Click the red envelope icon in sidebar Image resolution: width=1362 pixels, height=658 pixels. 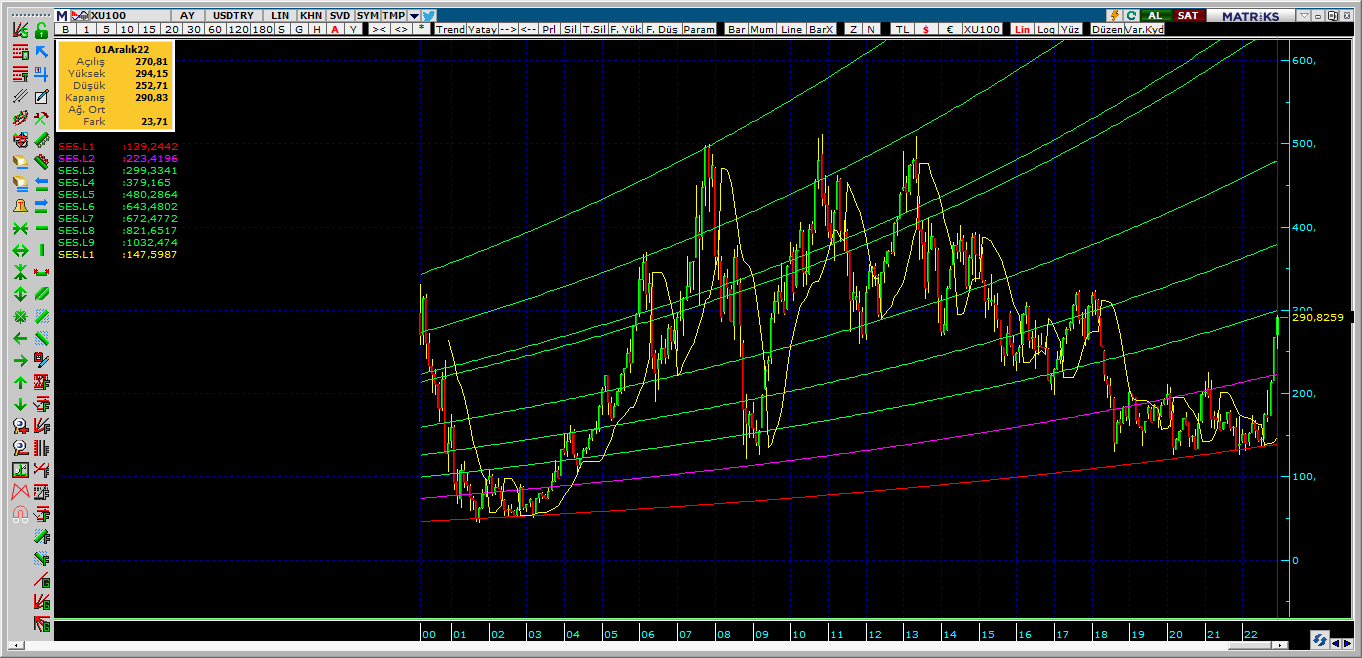point(20,492)
